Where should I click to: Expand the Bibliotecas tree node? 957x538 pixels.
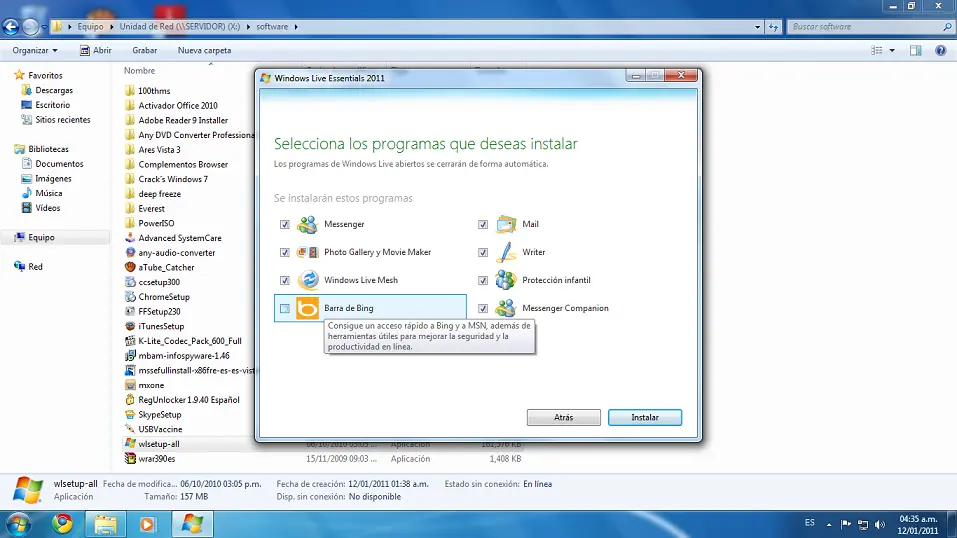8,149
